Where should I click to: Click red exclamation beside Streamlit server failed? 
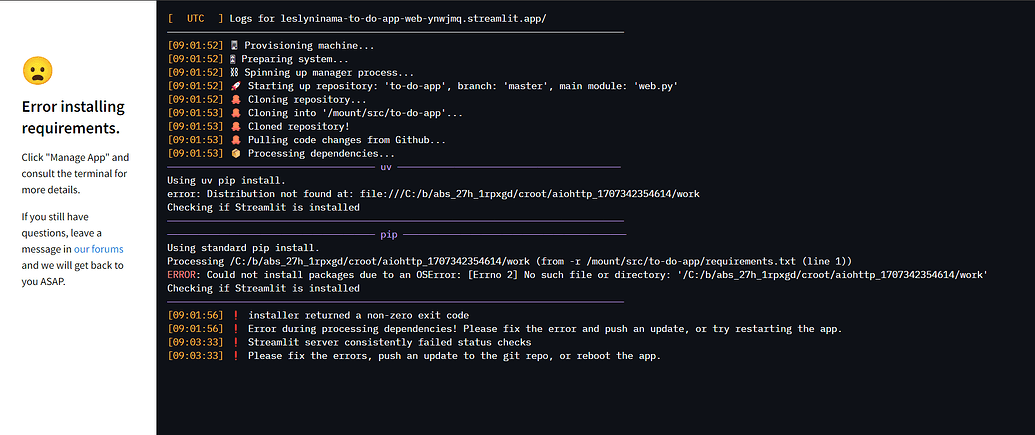pos(235,343)
